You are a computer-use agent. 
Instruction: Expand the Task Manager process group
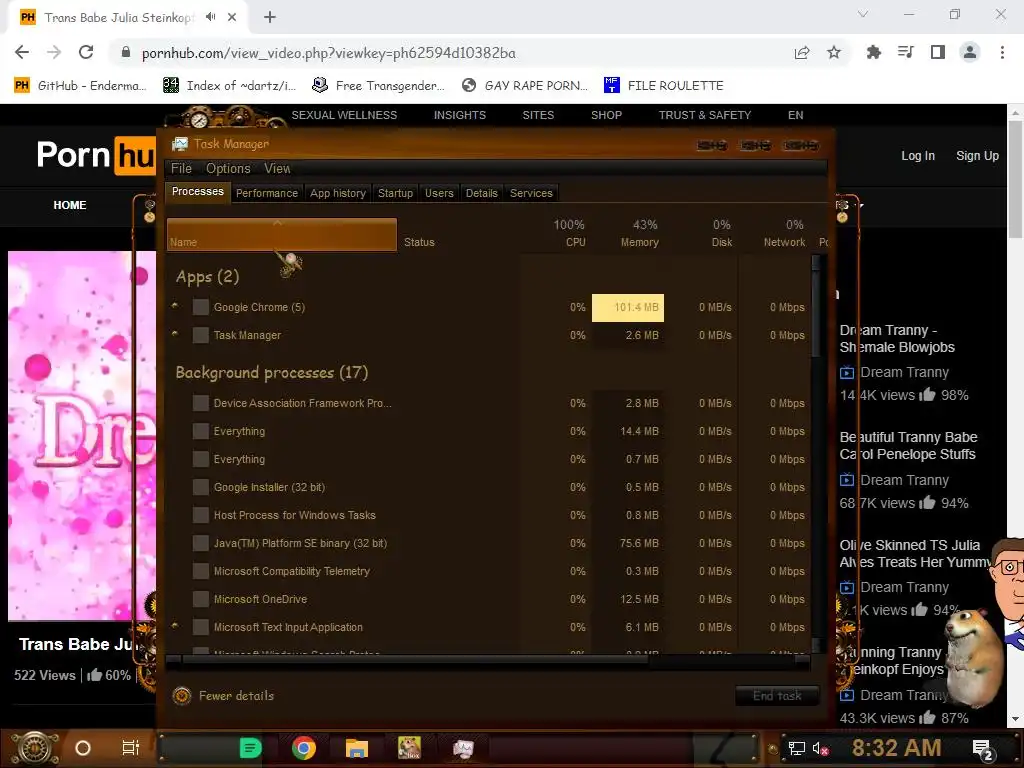click(175, 334)
